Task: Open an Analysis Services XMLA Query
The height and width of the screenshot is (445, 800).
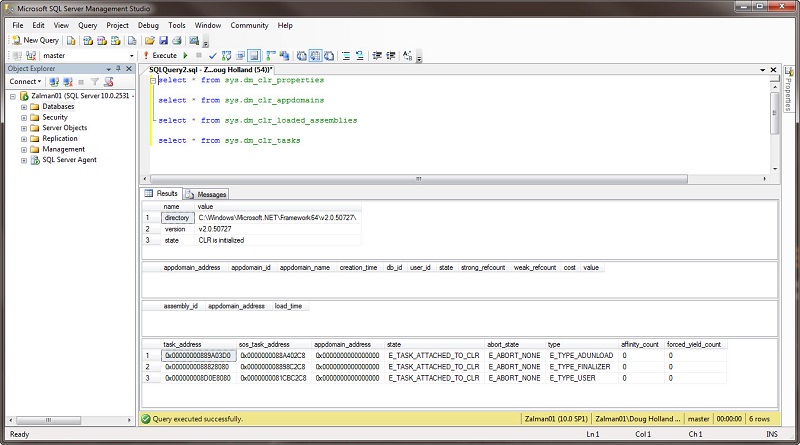Action: click(116, 40)
